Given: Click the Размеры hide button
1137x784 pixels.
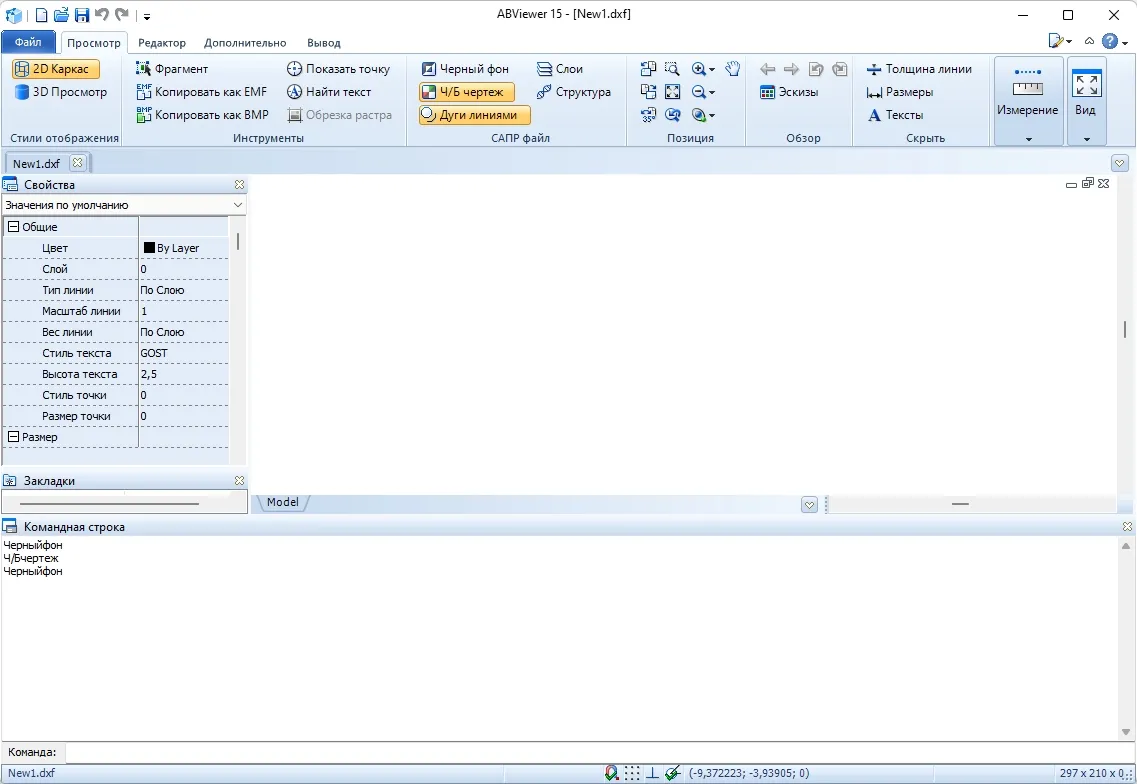Looking at the screenshot, I should coord(900,92).
